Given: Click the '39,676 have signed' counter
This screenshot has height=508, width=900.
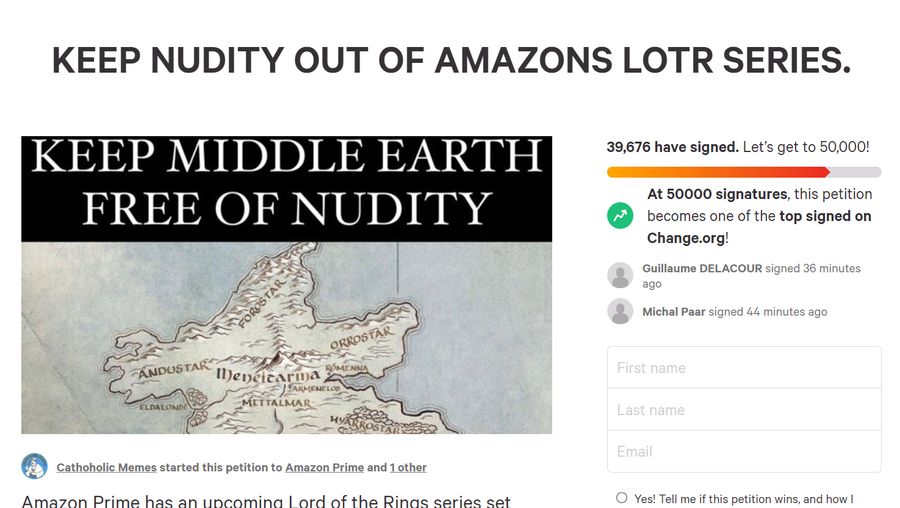Looking at the screenshot, I should click(x=673, y=147).
